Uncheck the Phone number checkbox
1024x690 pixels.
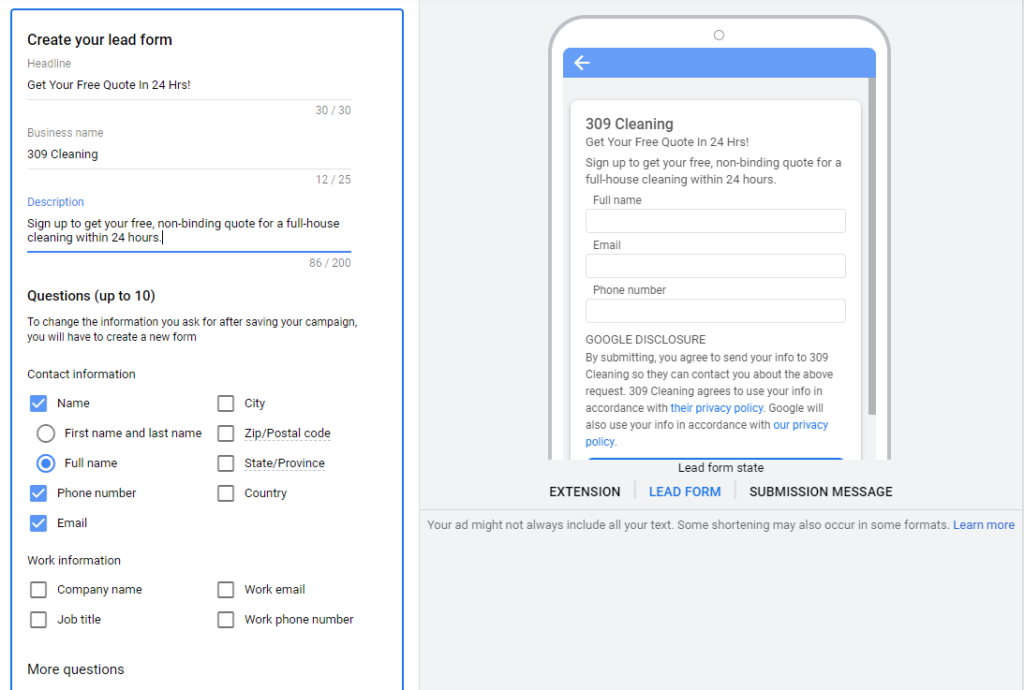(39, 493)
